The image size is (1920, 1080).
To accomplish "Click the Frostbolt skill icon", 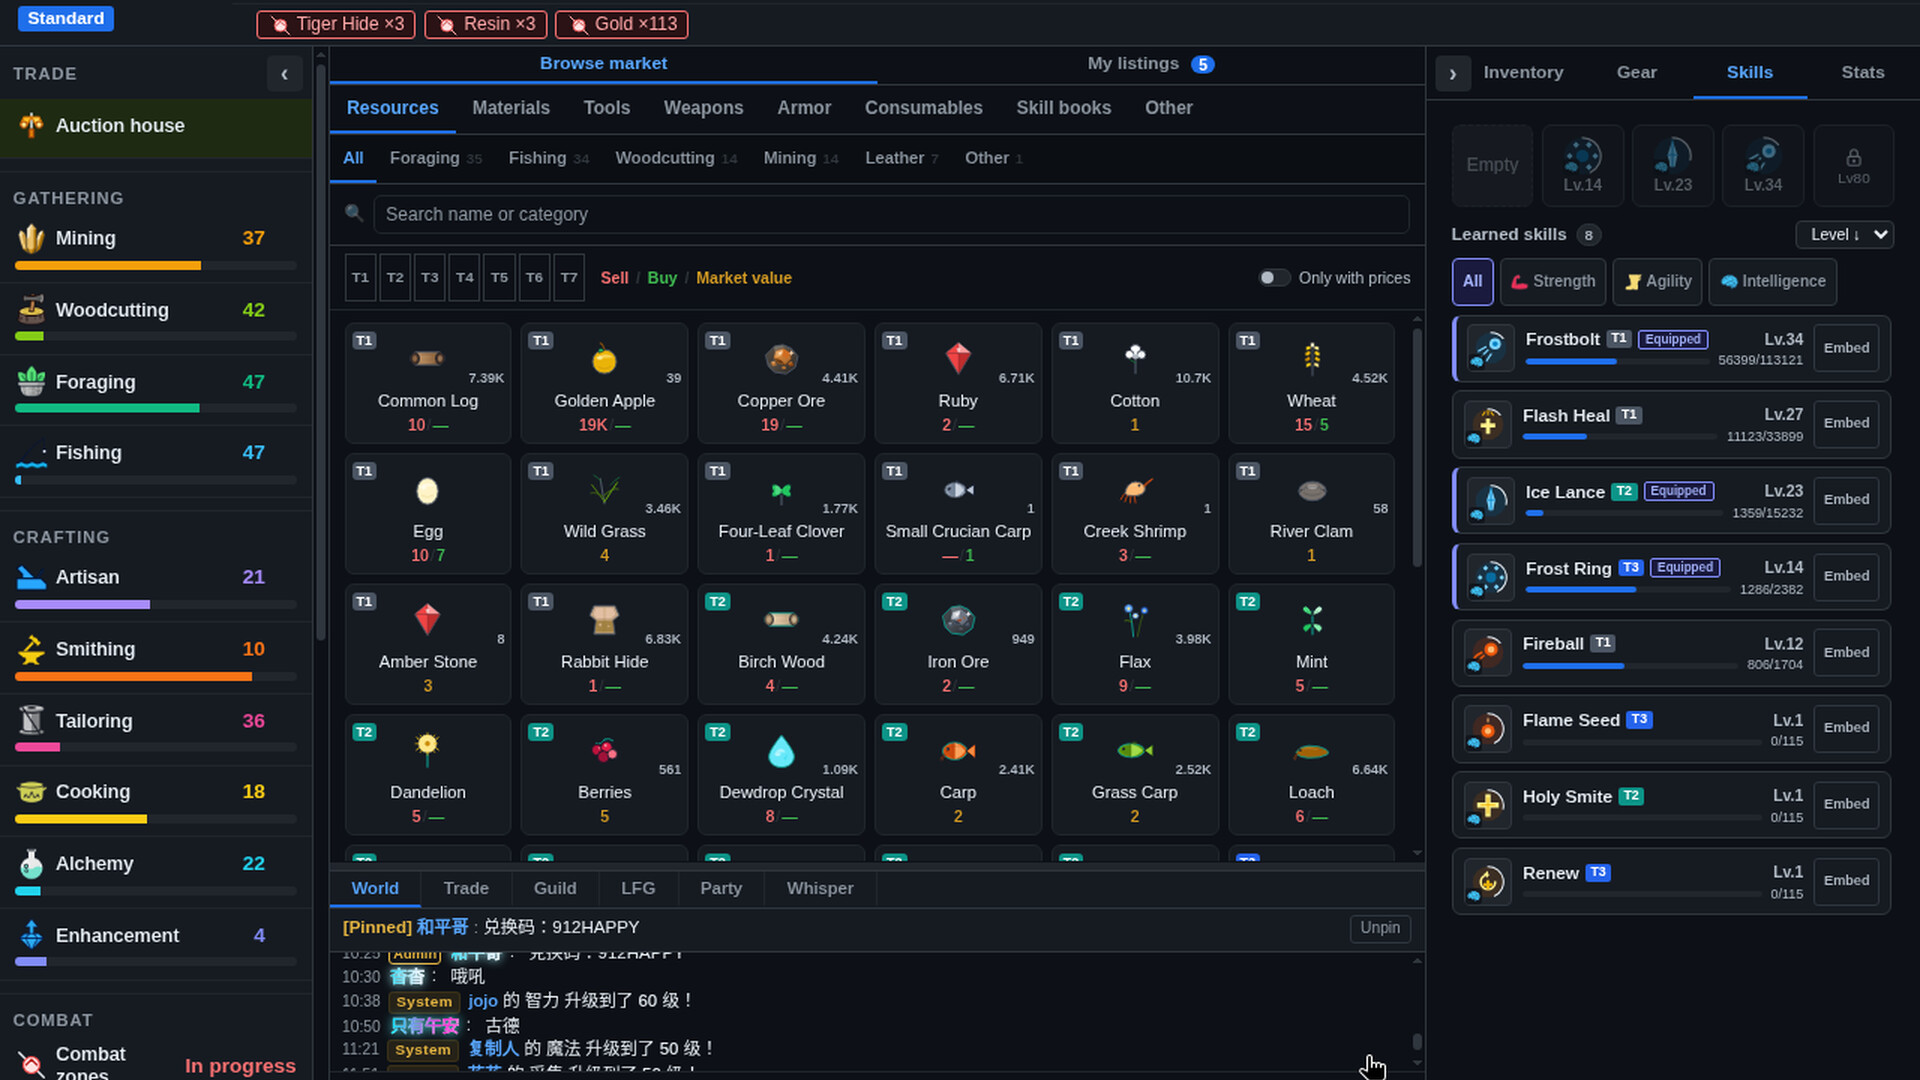I will point(1489,348).
